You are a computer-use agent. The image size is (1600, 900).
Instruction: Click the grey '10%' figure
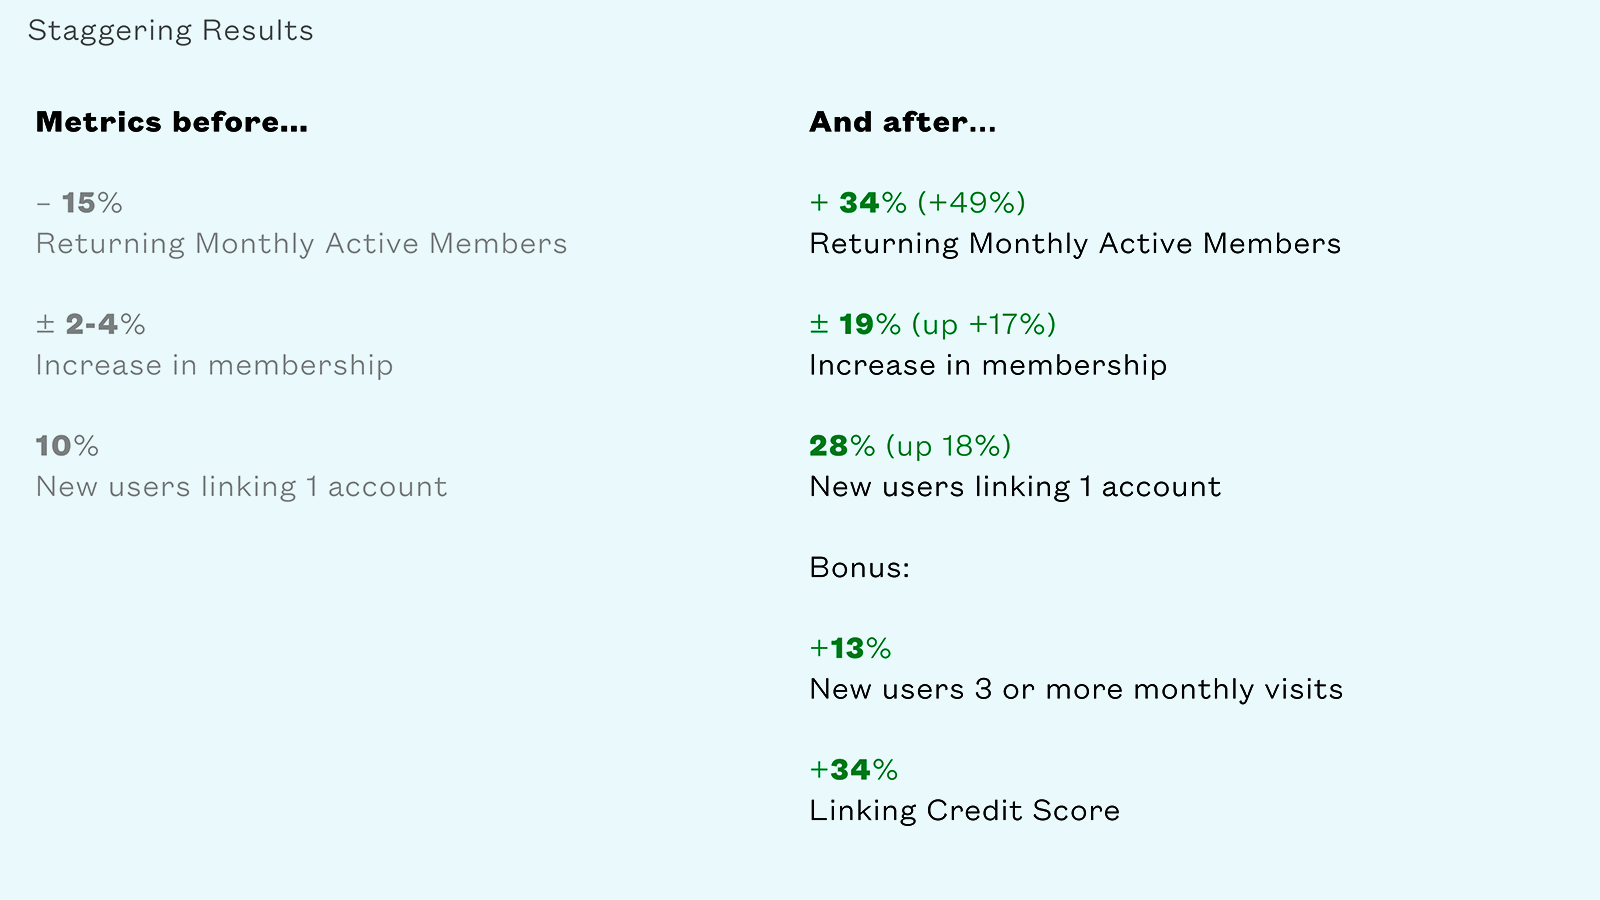click(x=68, y=446)
